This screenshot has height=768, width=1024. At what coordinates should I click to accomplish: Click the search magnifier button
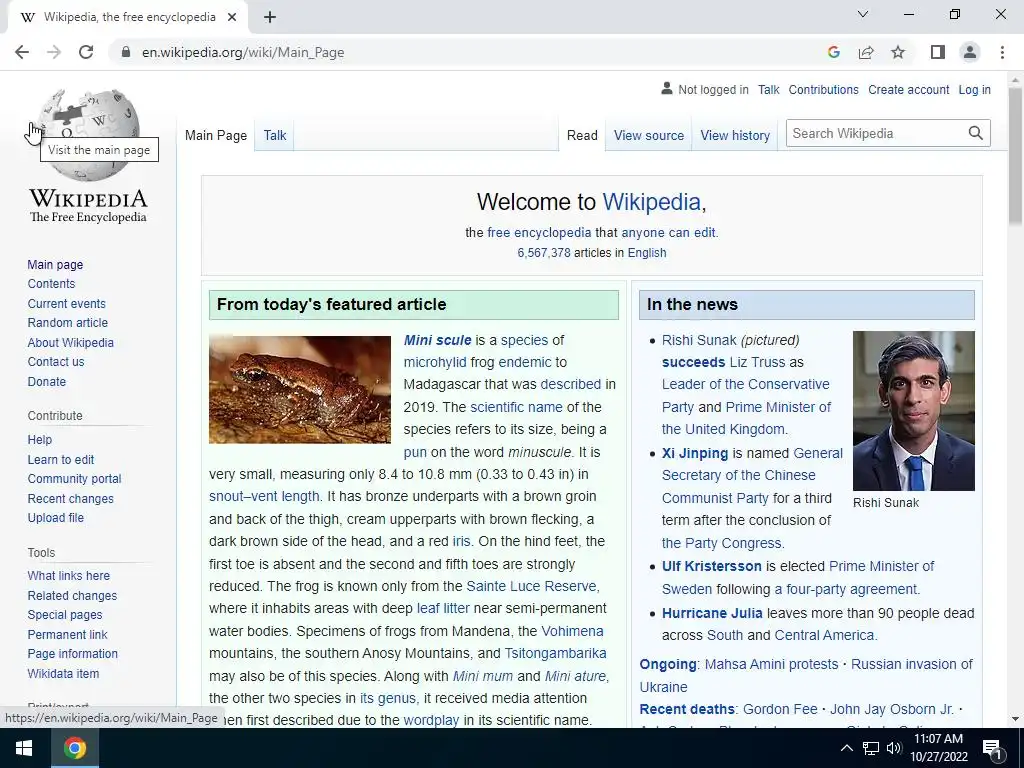[975, 133]
